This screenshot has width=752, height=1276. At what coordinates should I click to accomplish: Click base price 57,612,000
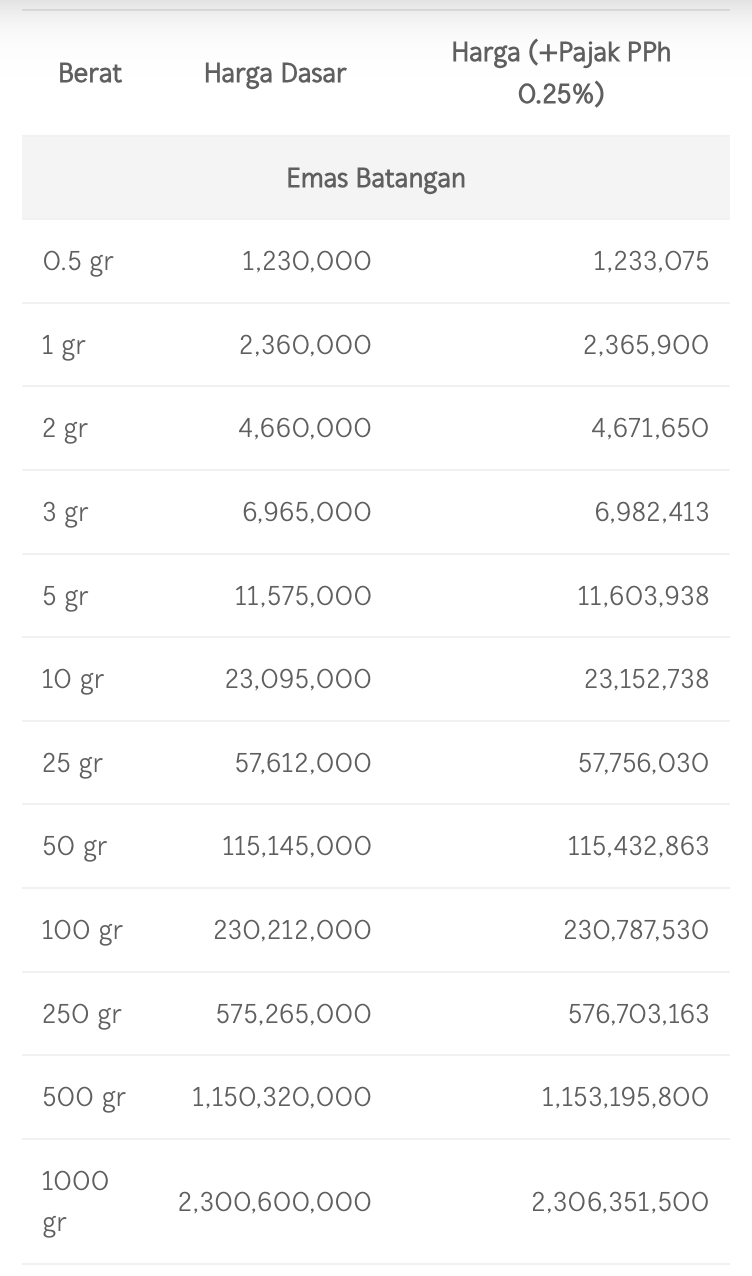(x=303, y=763)
